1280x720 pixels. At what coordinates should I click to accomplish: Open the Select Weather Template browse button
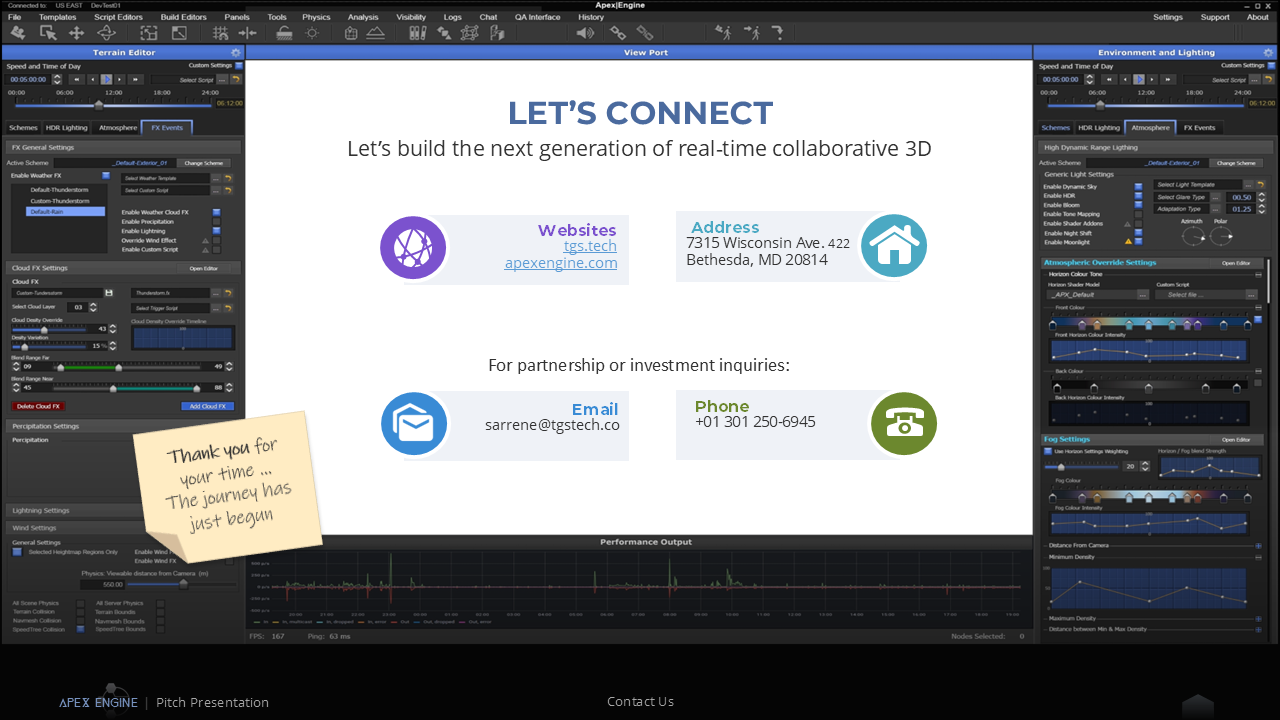pyautogui.click(x=216, y=178)
